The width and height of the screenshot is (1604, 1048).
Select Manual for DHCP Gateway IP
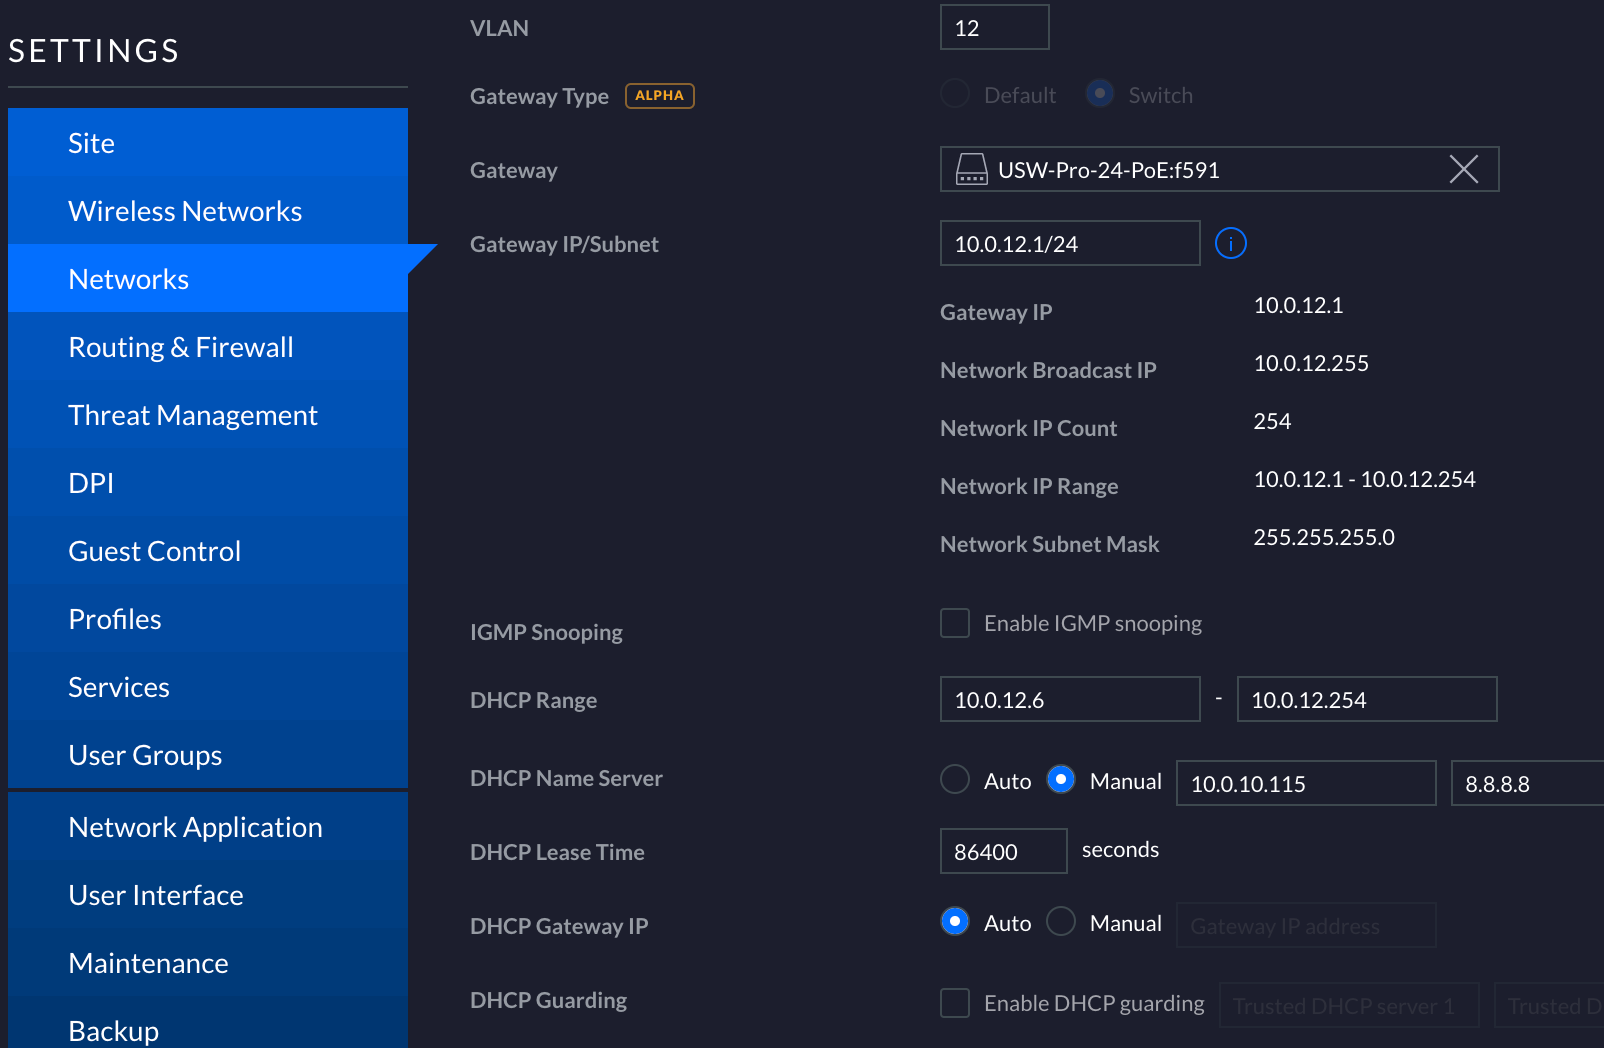[x=1061, y=921]
